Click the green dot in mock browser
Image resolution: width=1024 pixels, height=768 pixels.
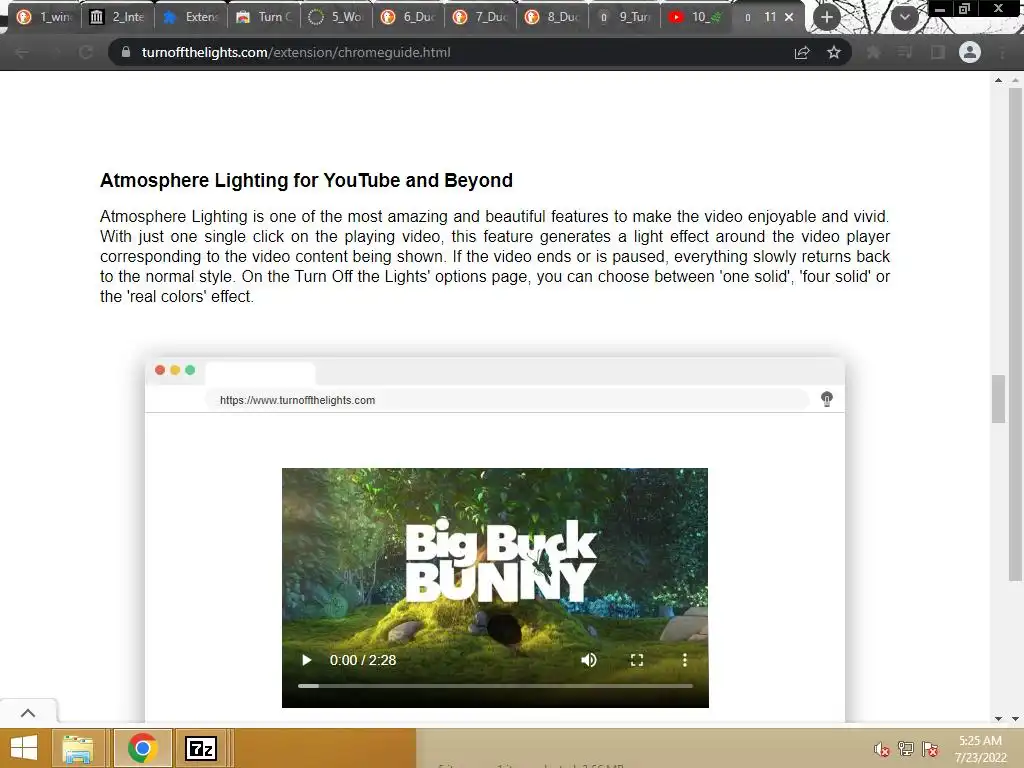tap(190, 370)
